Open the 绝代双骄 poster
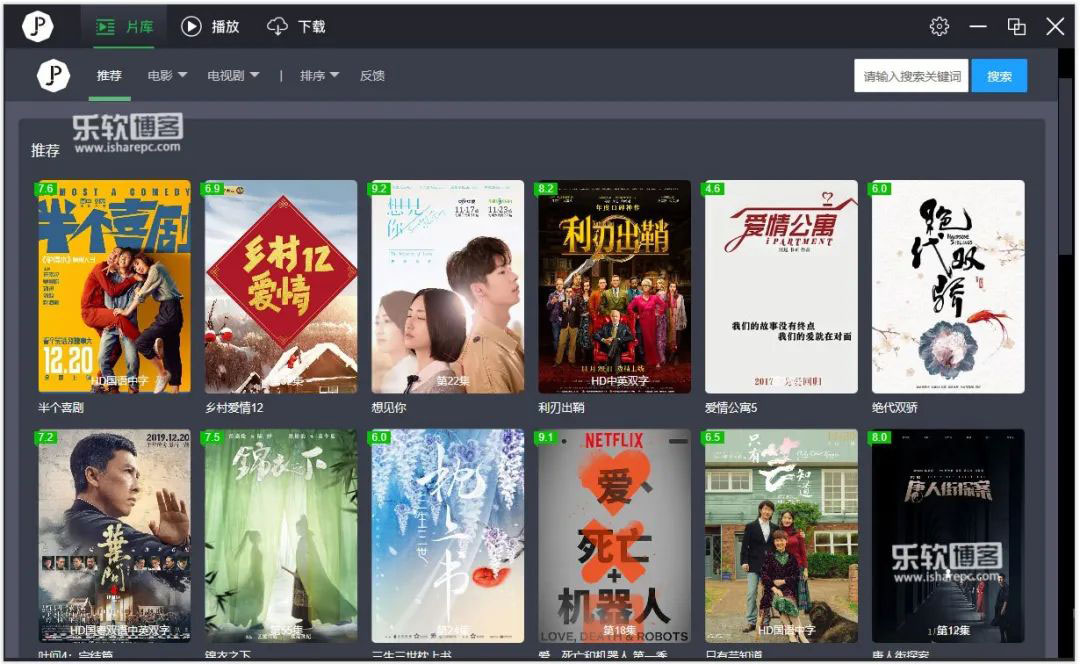Image resolution: width=1080 pixels, height=664 pixels. pyautogui.click(x=948, y=287)
